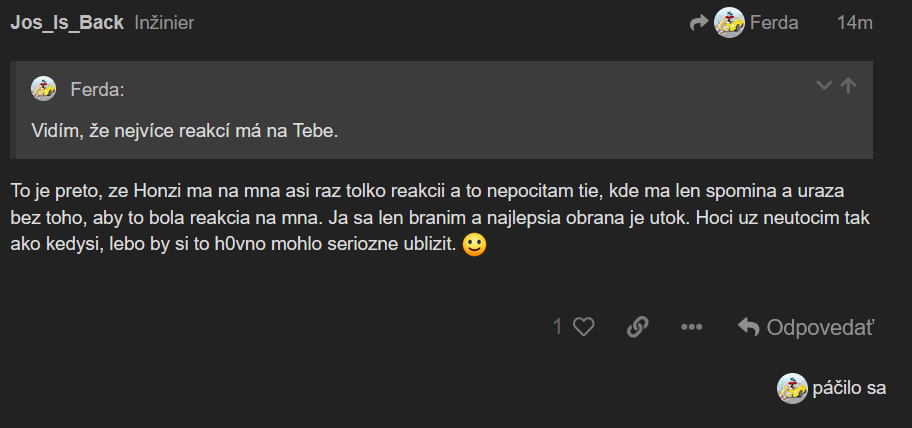Click Ferda's avatar in the post header

730,22
